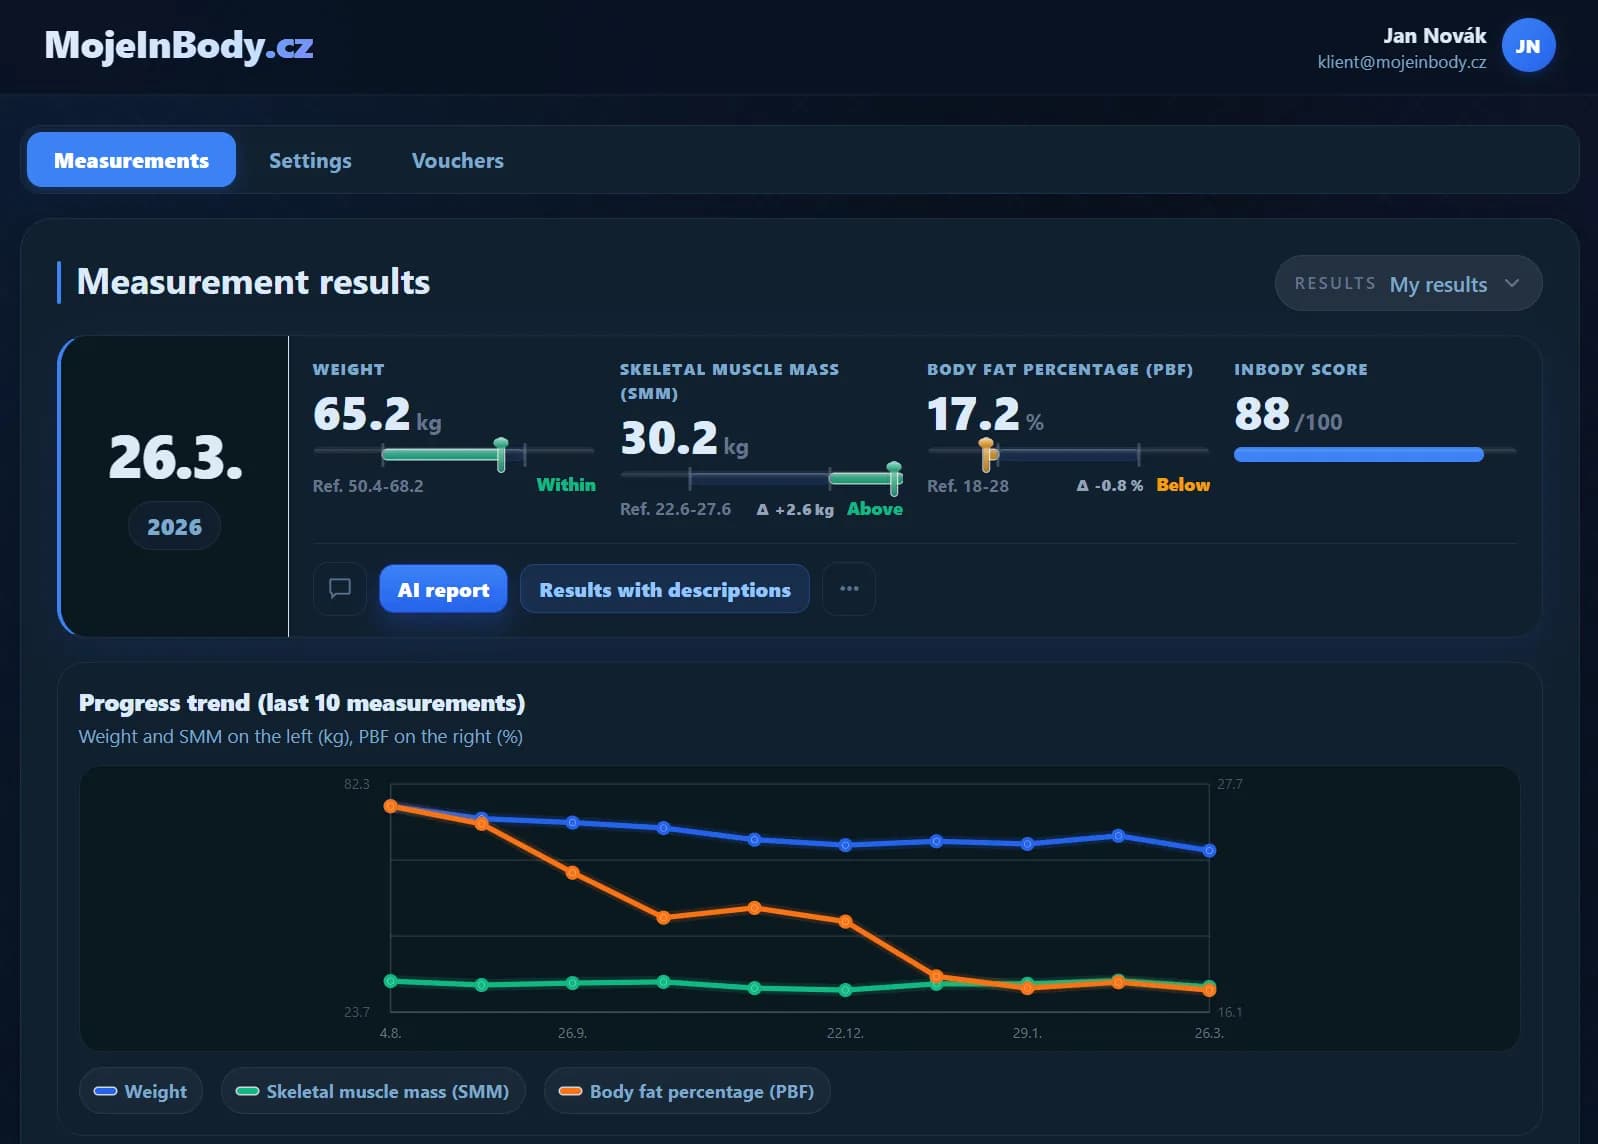Click the 29.1. axis date label
The height and width of the screenshot is (1144, 1598).
pos(1027,1033)
